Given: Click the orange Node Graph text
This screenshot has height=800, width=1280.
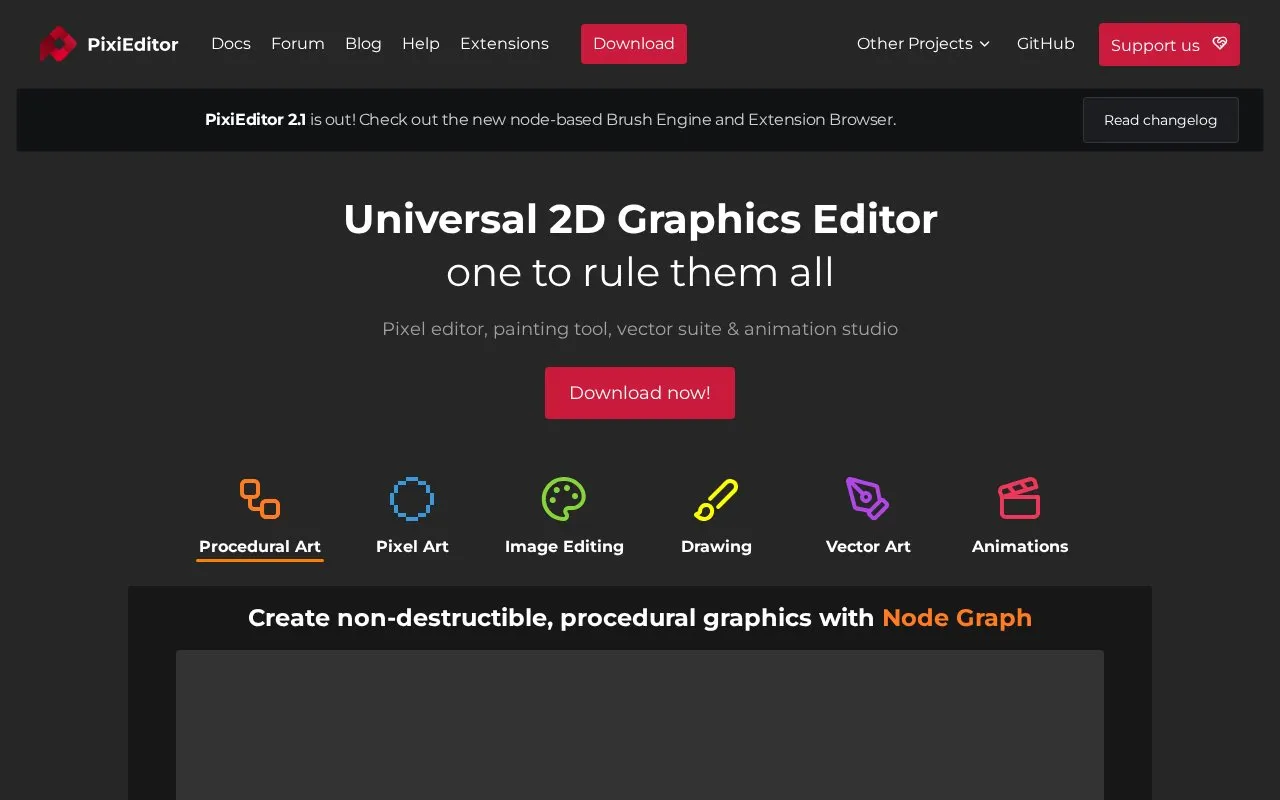Looking at the screenshot, I should pos(957,618).
